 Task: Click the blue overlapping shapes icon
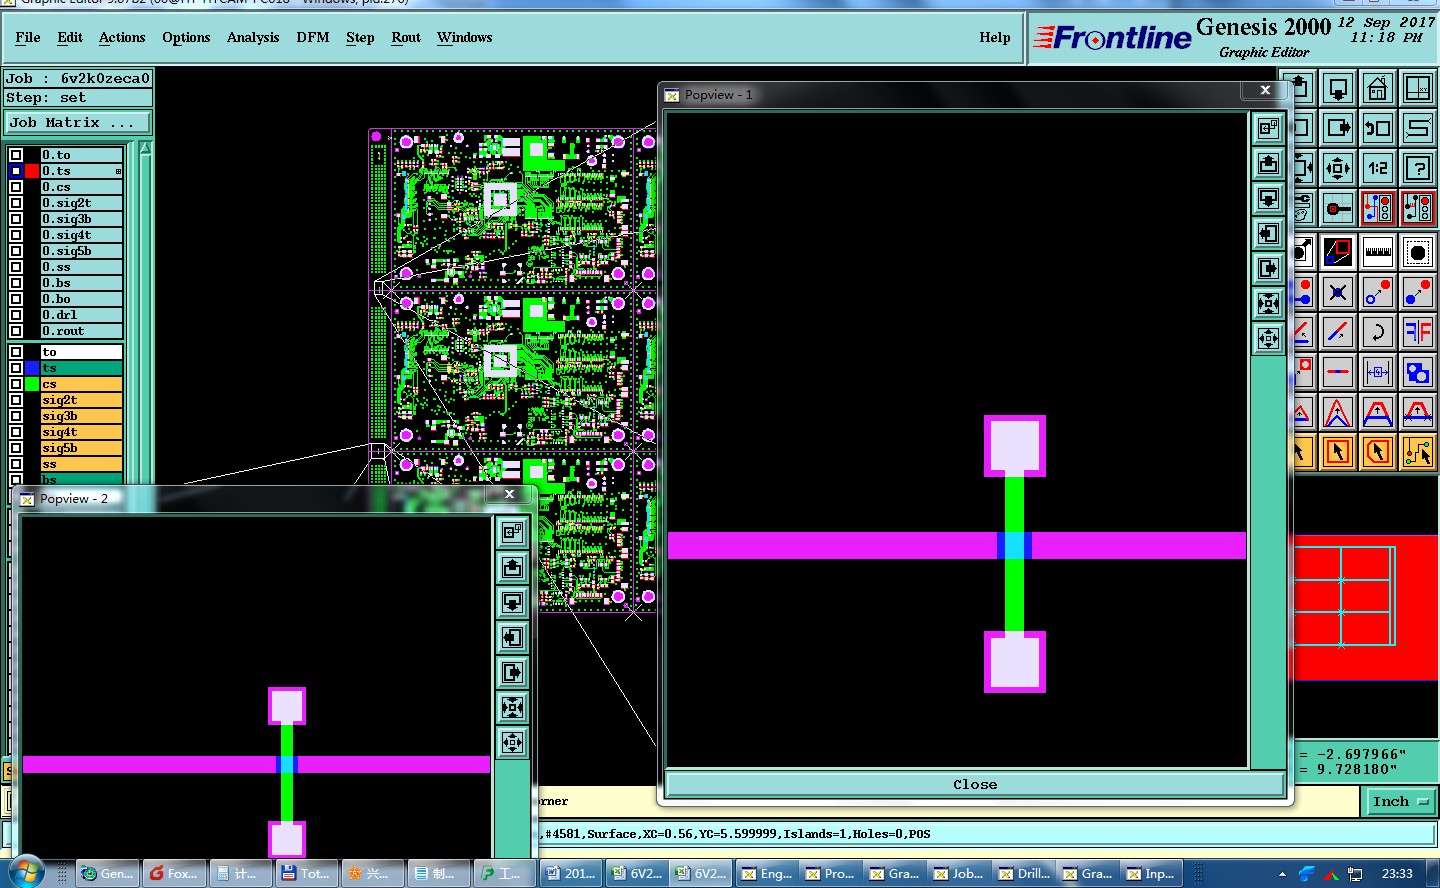[1418, 372]
